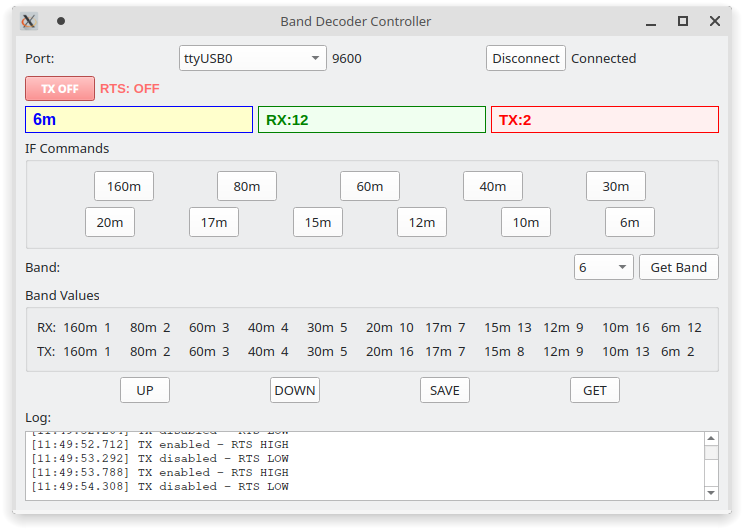This screenshot has height=530, width=744.
Task: Choose the 20m band button
Action: 110,222
